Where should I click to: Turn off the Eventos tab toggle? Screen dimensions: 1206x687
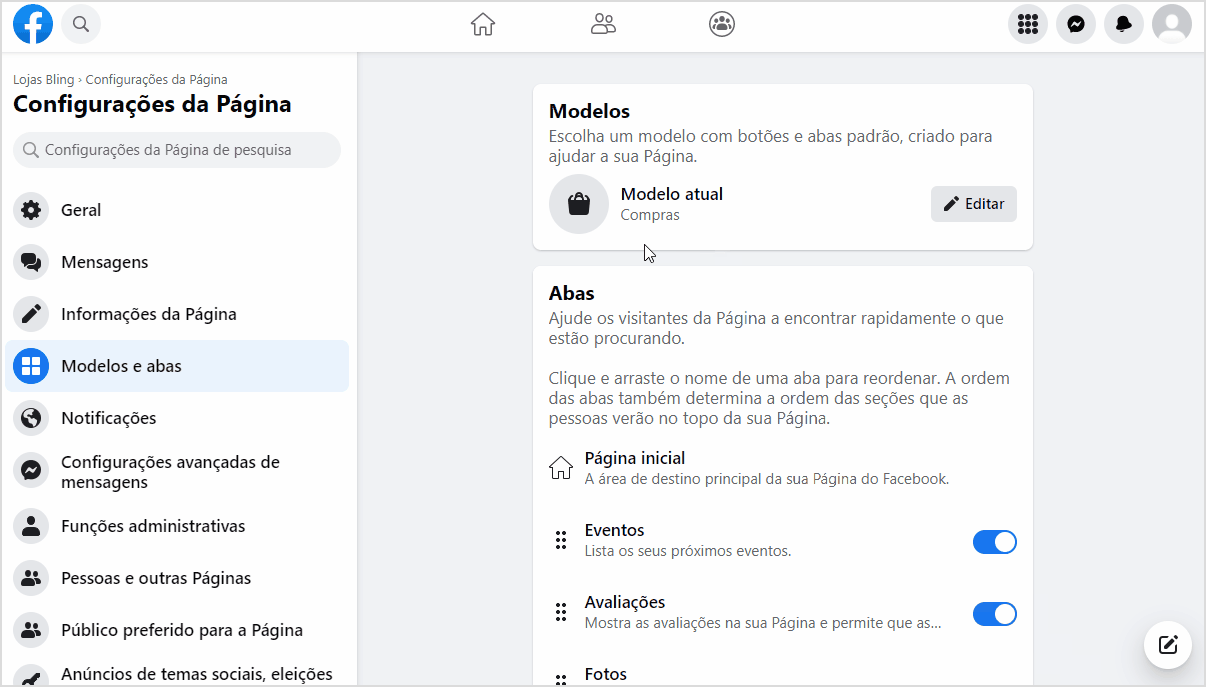pyautogui.click(x=995, y=542)
